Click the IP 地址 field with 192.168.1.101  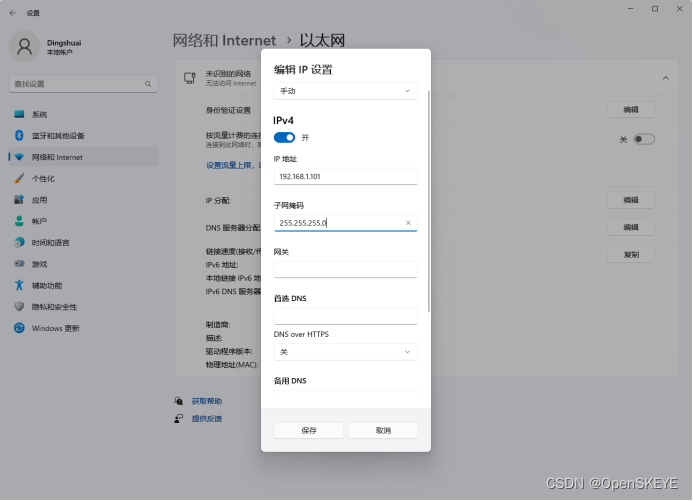[x=346, y=176]
